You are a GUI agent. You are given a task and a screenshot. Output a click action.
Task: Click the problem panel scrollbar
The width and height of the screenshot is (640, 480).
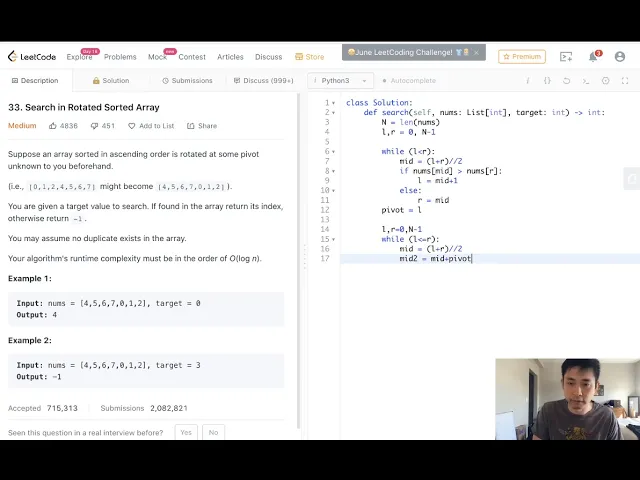(298, 261)
